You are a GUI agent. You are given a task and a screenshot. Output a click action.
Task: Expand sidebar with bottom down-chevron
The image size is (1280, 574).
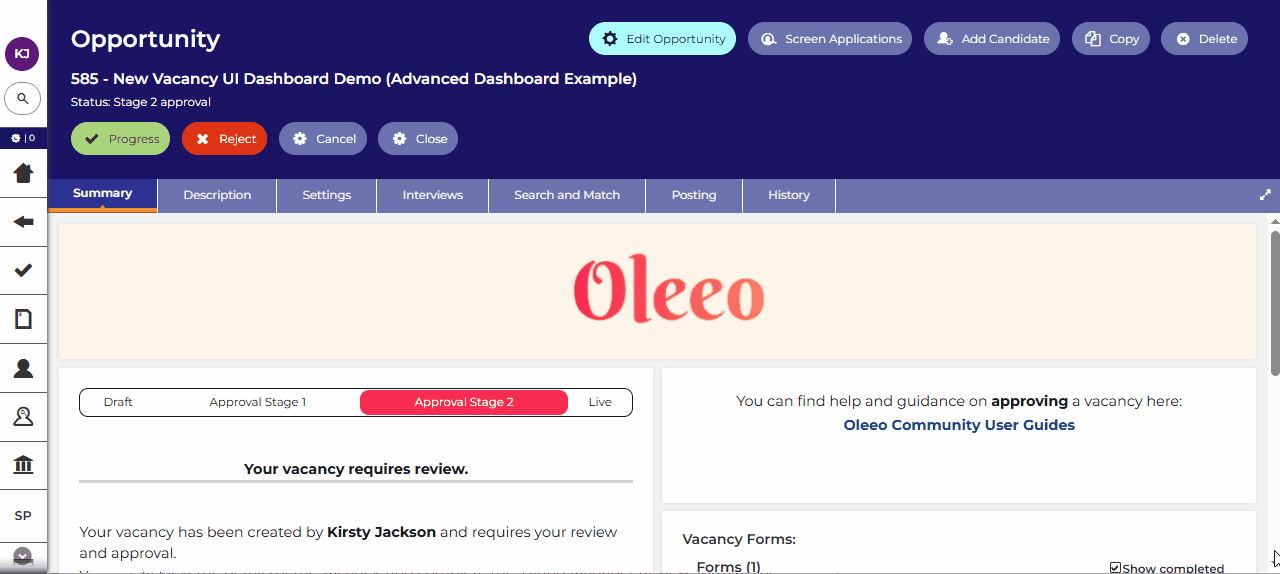click(x=22, y=556)
